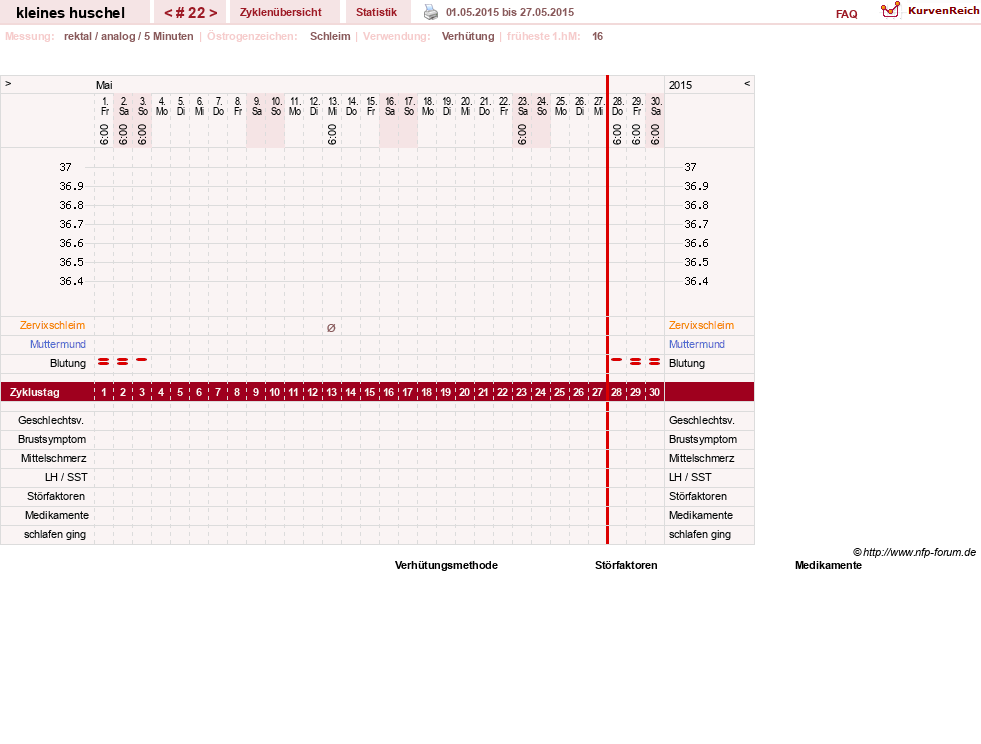Screen dimensions: 981x744
Task: Click heavy bleeding mark on cycle day 1
Action: [104, 362]
